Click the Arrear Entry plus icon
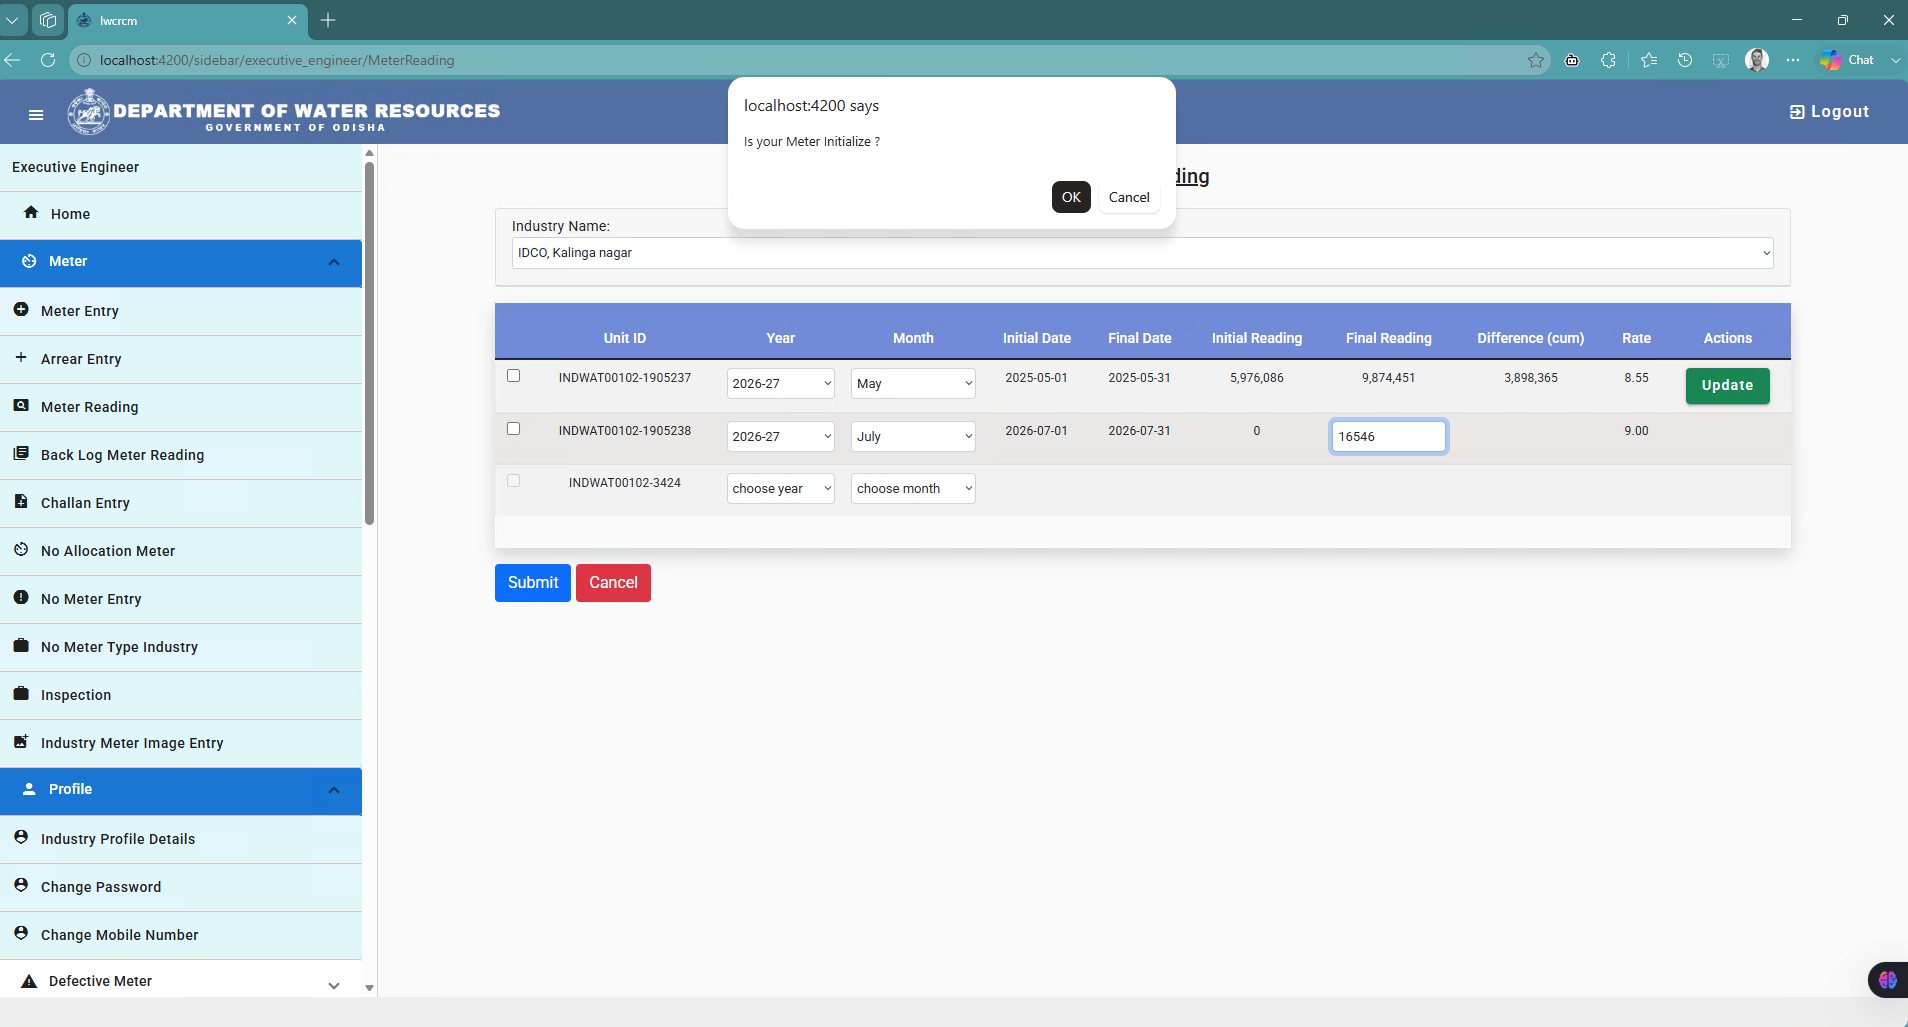Viewport: 1908px width, 1027px height. tap(21, 357)
